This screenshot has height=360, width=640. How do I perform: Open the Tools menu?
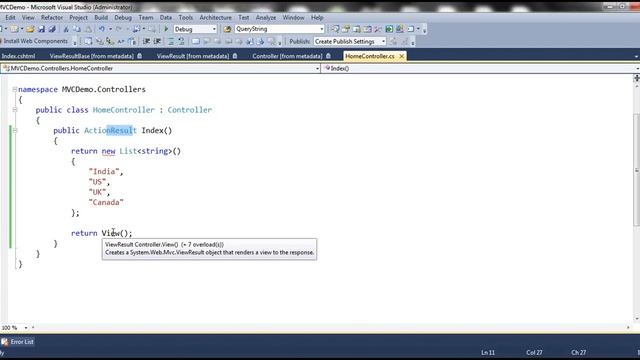(186, 18)
